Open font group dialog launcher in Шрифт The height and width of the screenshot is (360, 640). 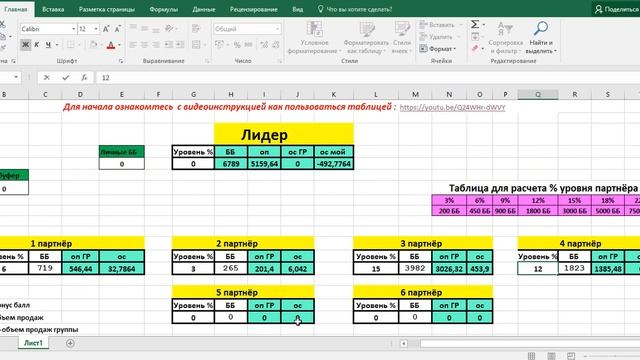121,61
